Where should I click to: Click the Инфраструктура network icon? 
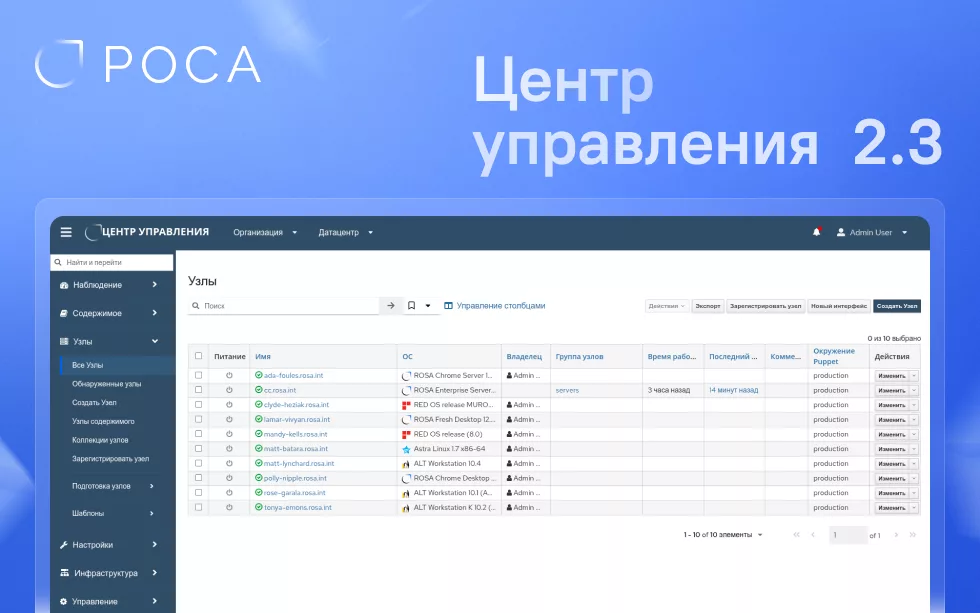pyautogui.click(x=64, y=572)
